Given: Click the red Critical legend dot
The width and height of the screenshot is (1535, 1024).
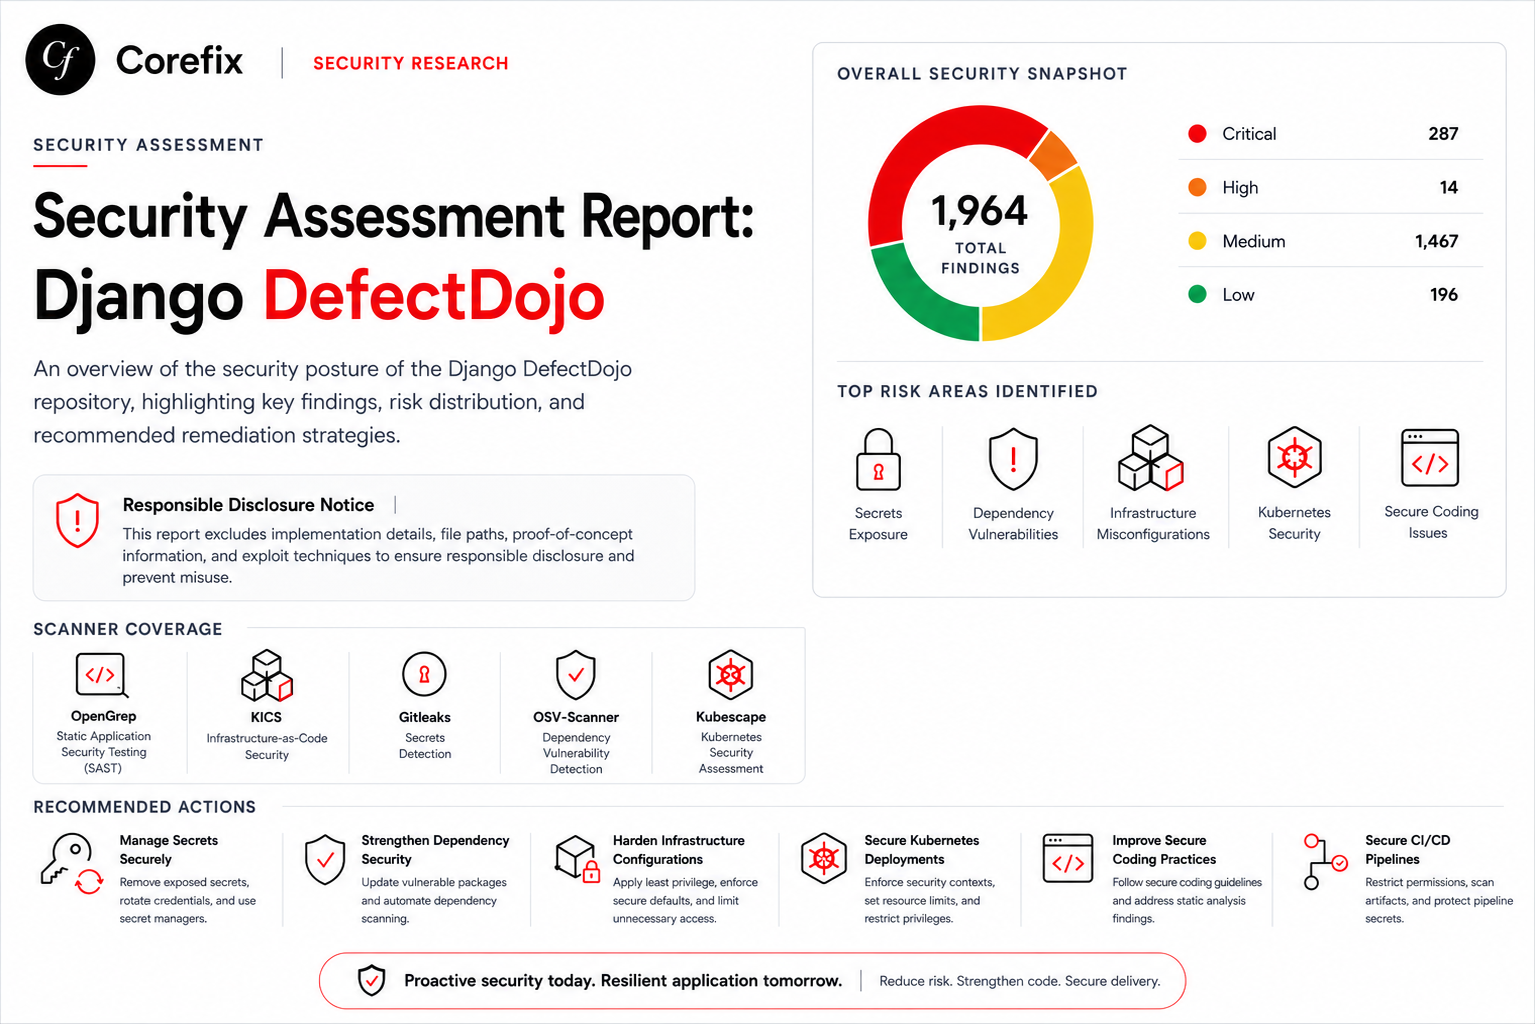Looking at the screenshot, I should click(x=1197, y=134).
